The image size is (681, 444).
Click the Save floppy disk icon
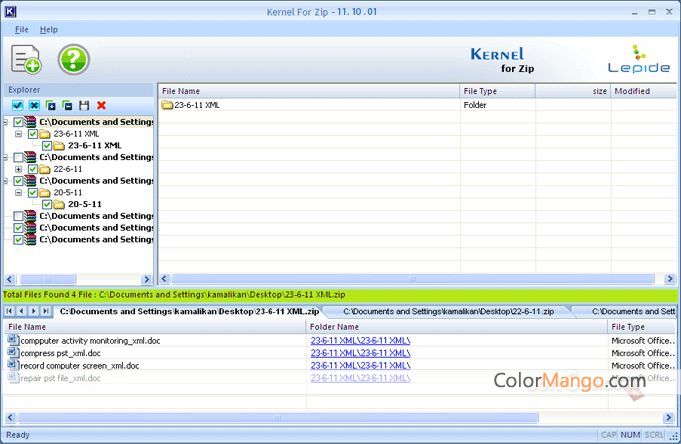[x=84, y=105]
